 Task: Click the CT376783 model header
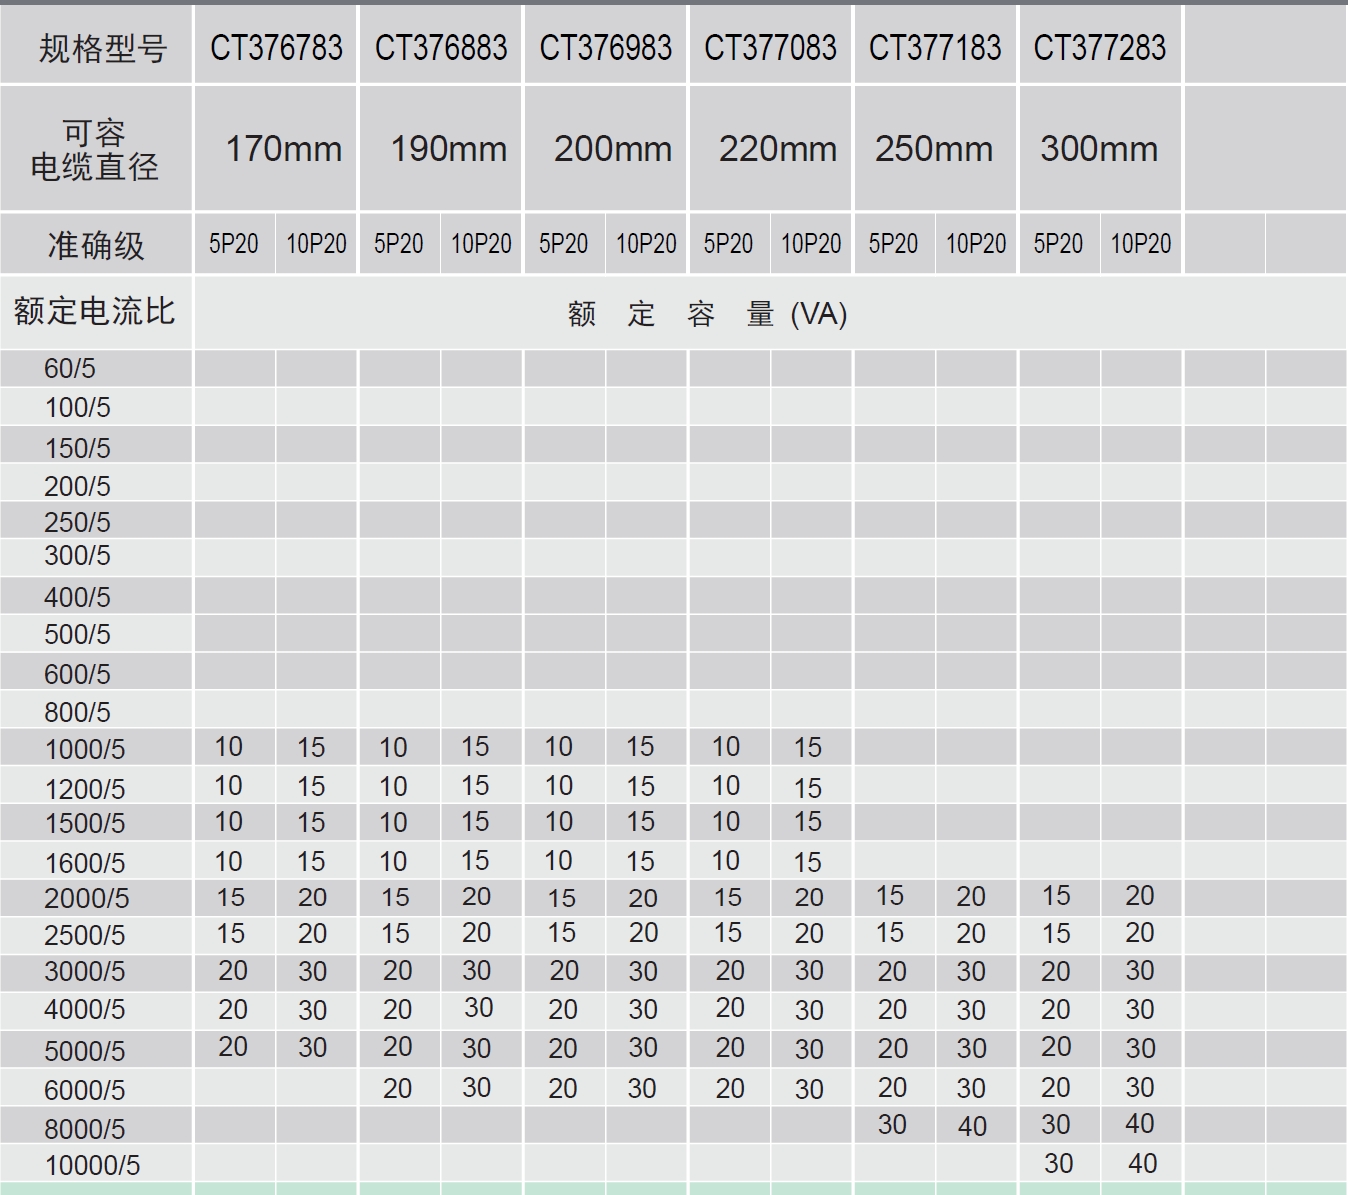tap(276, 47)
